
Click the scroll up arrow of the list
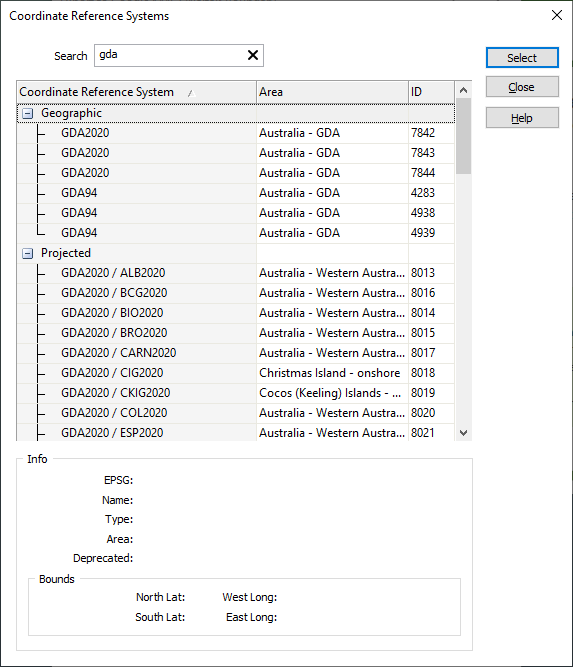[464, 90]
